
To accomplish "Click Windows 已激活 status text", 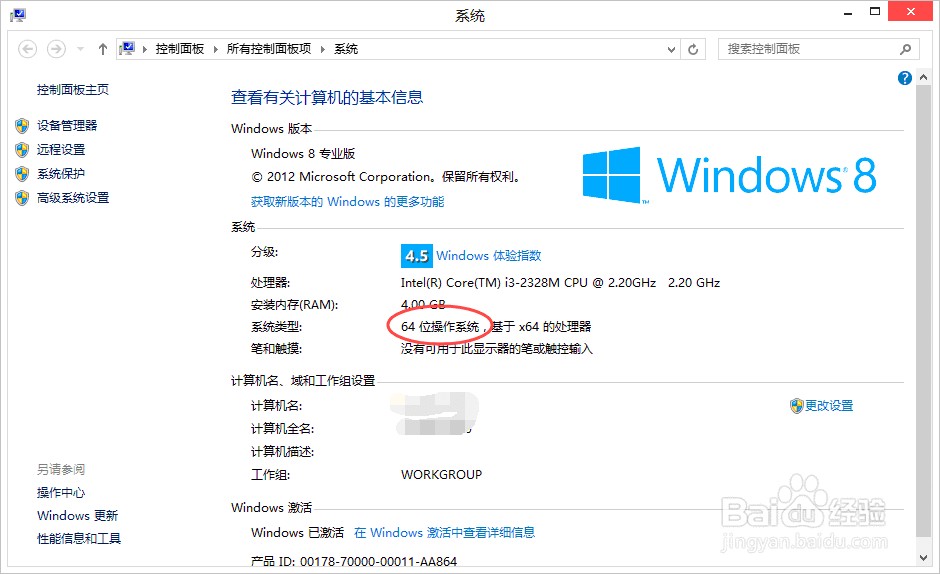I will (x=297, y=533).
